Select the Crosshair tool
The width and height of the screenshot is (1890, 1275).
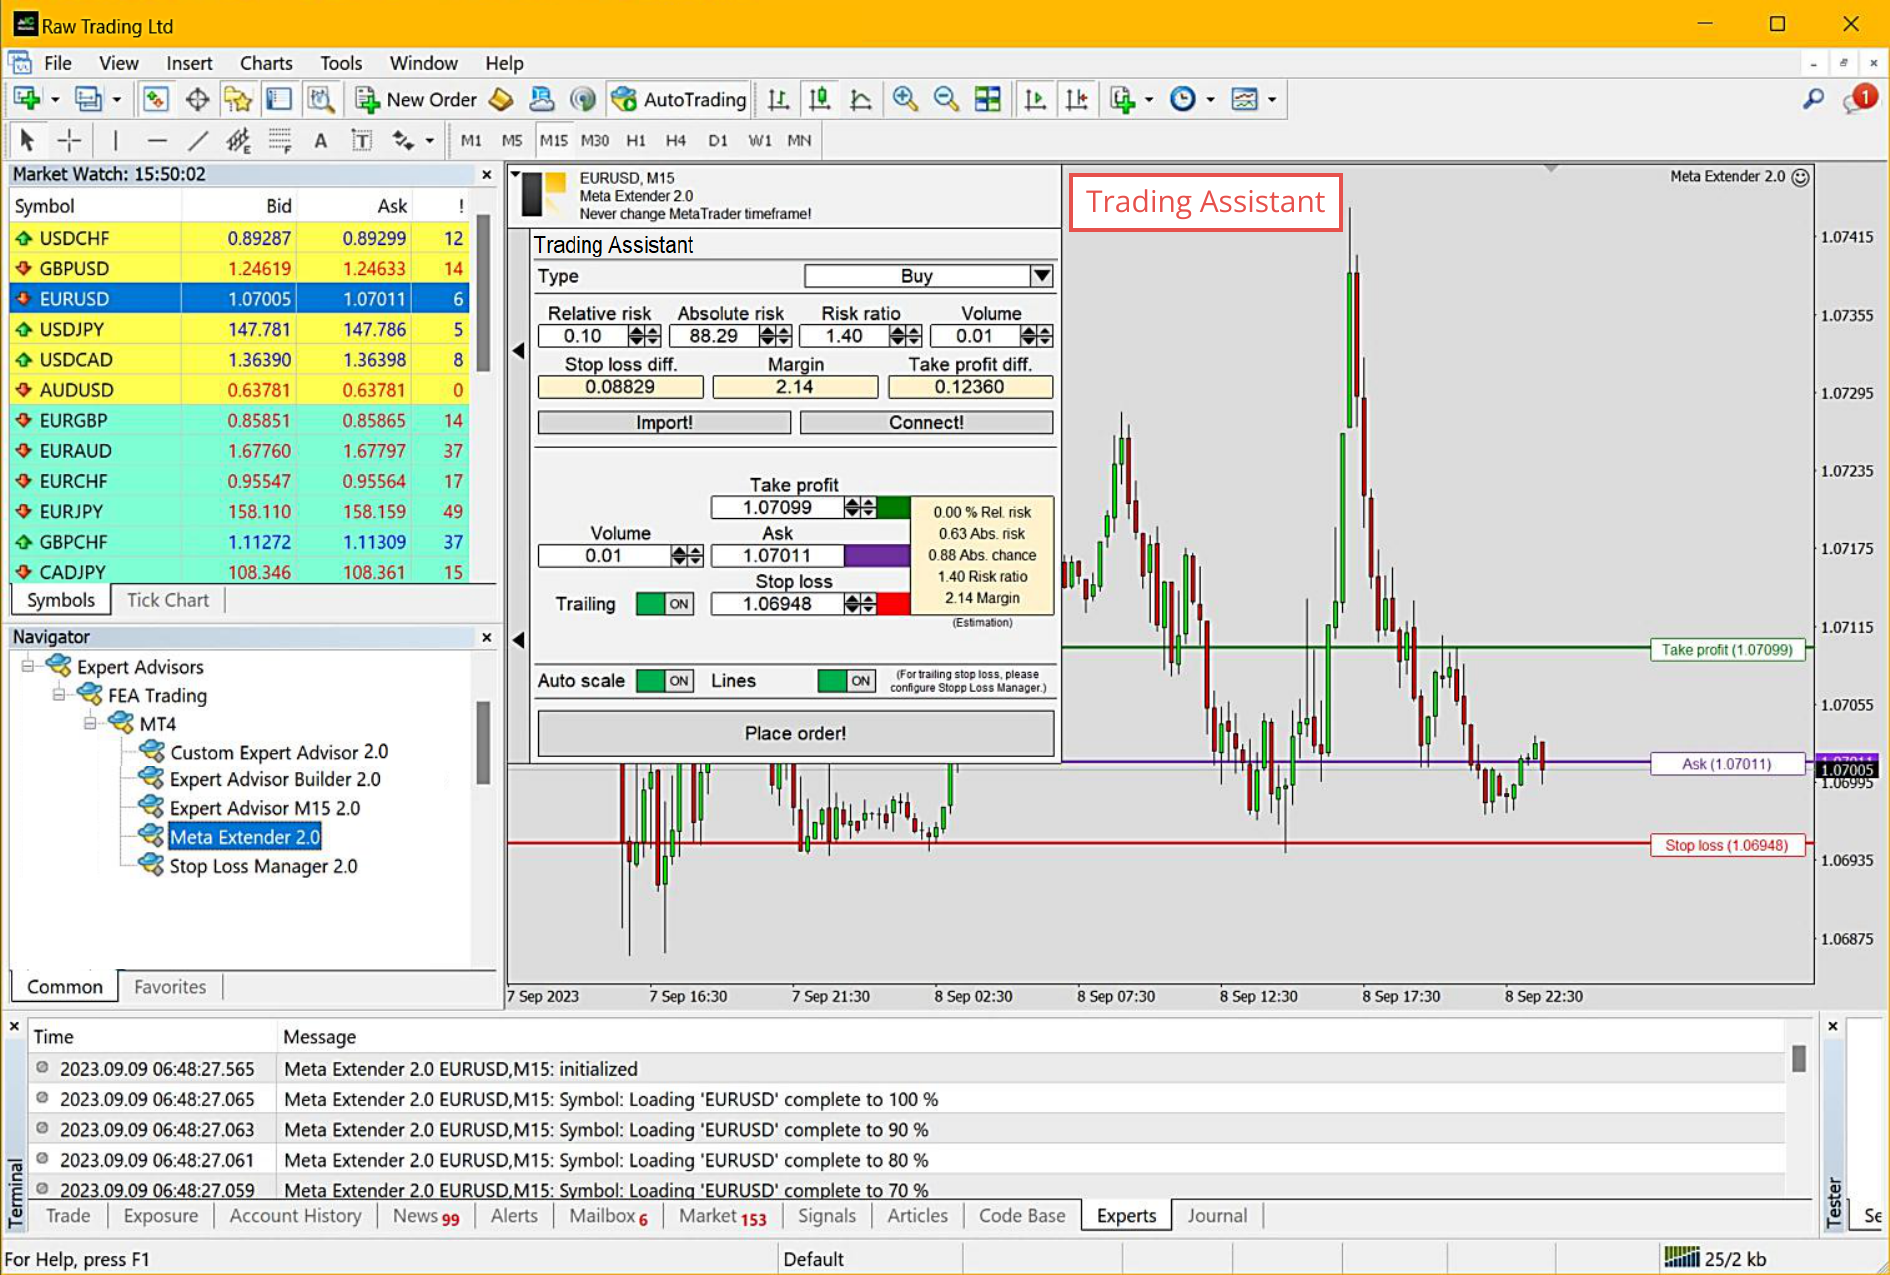(x=69, y=140)
